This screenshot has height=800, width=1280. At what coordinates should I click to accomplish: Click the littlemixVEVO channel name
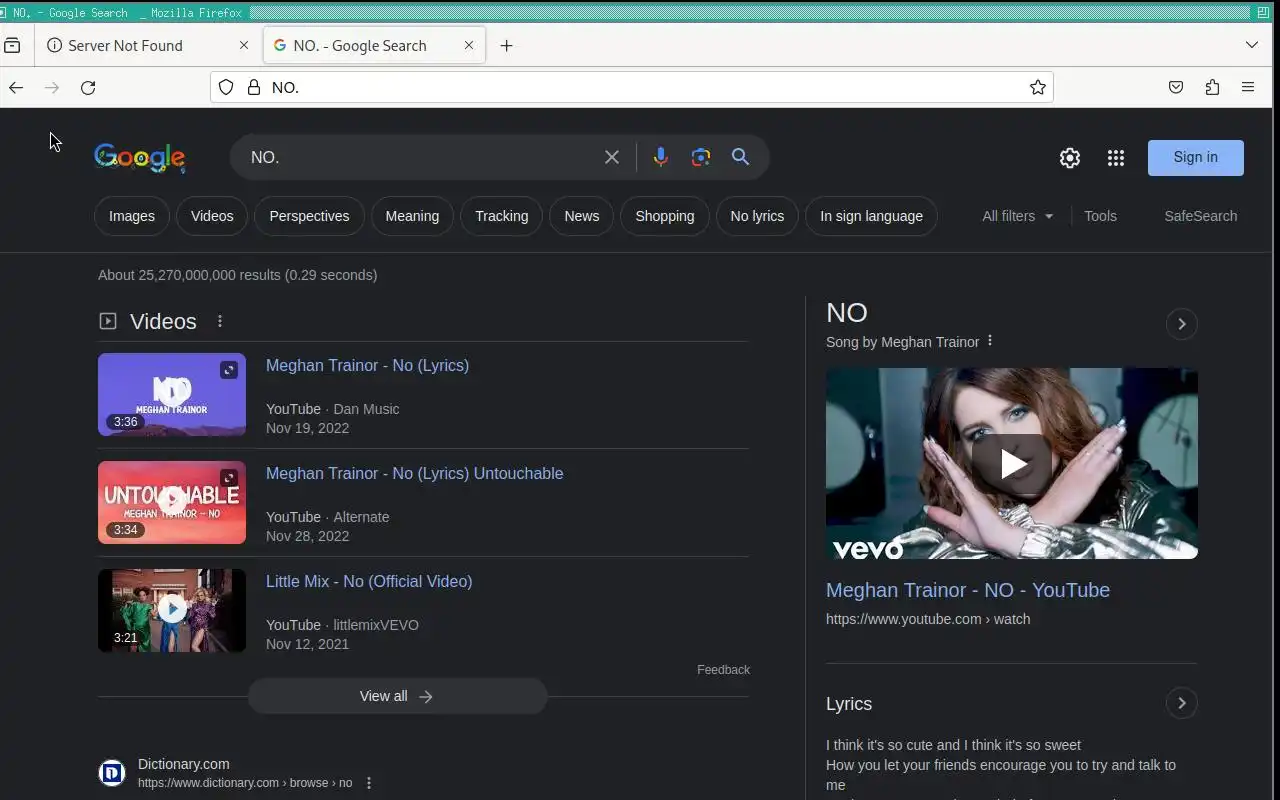tap(376, 625)
